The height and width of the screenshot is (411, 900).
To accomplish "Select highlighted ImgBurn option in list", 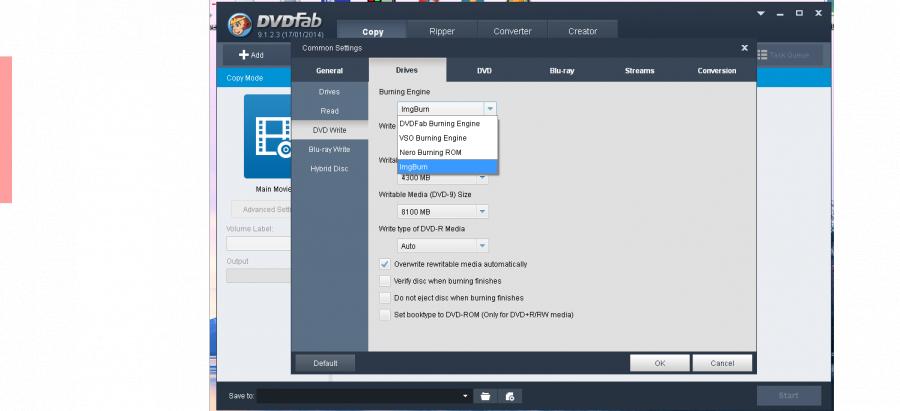I will pyautogui.click(x=447, y=166).
